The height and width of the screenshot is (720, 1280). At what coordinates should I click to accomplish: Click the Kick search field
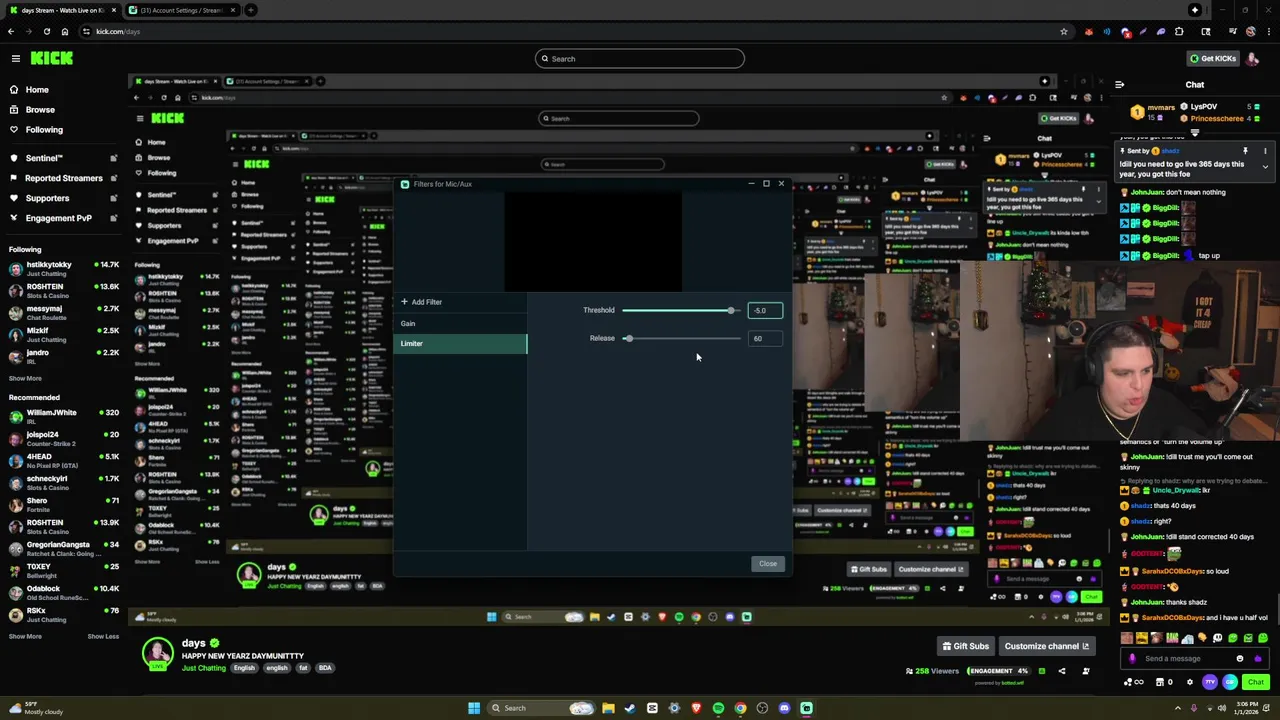640,58
